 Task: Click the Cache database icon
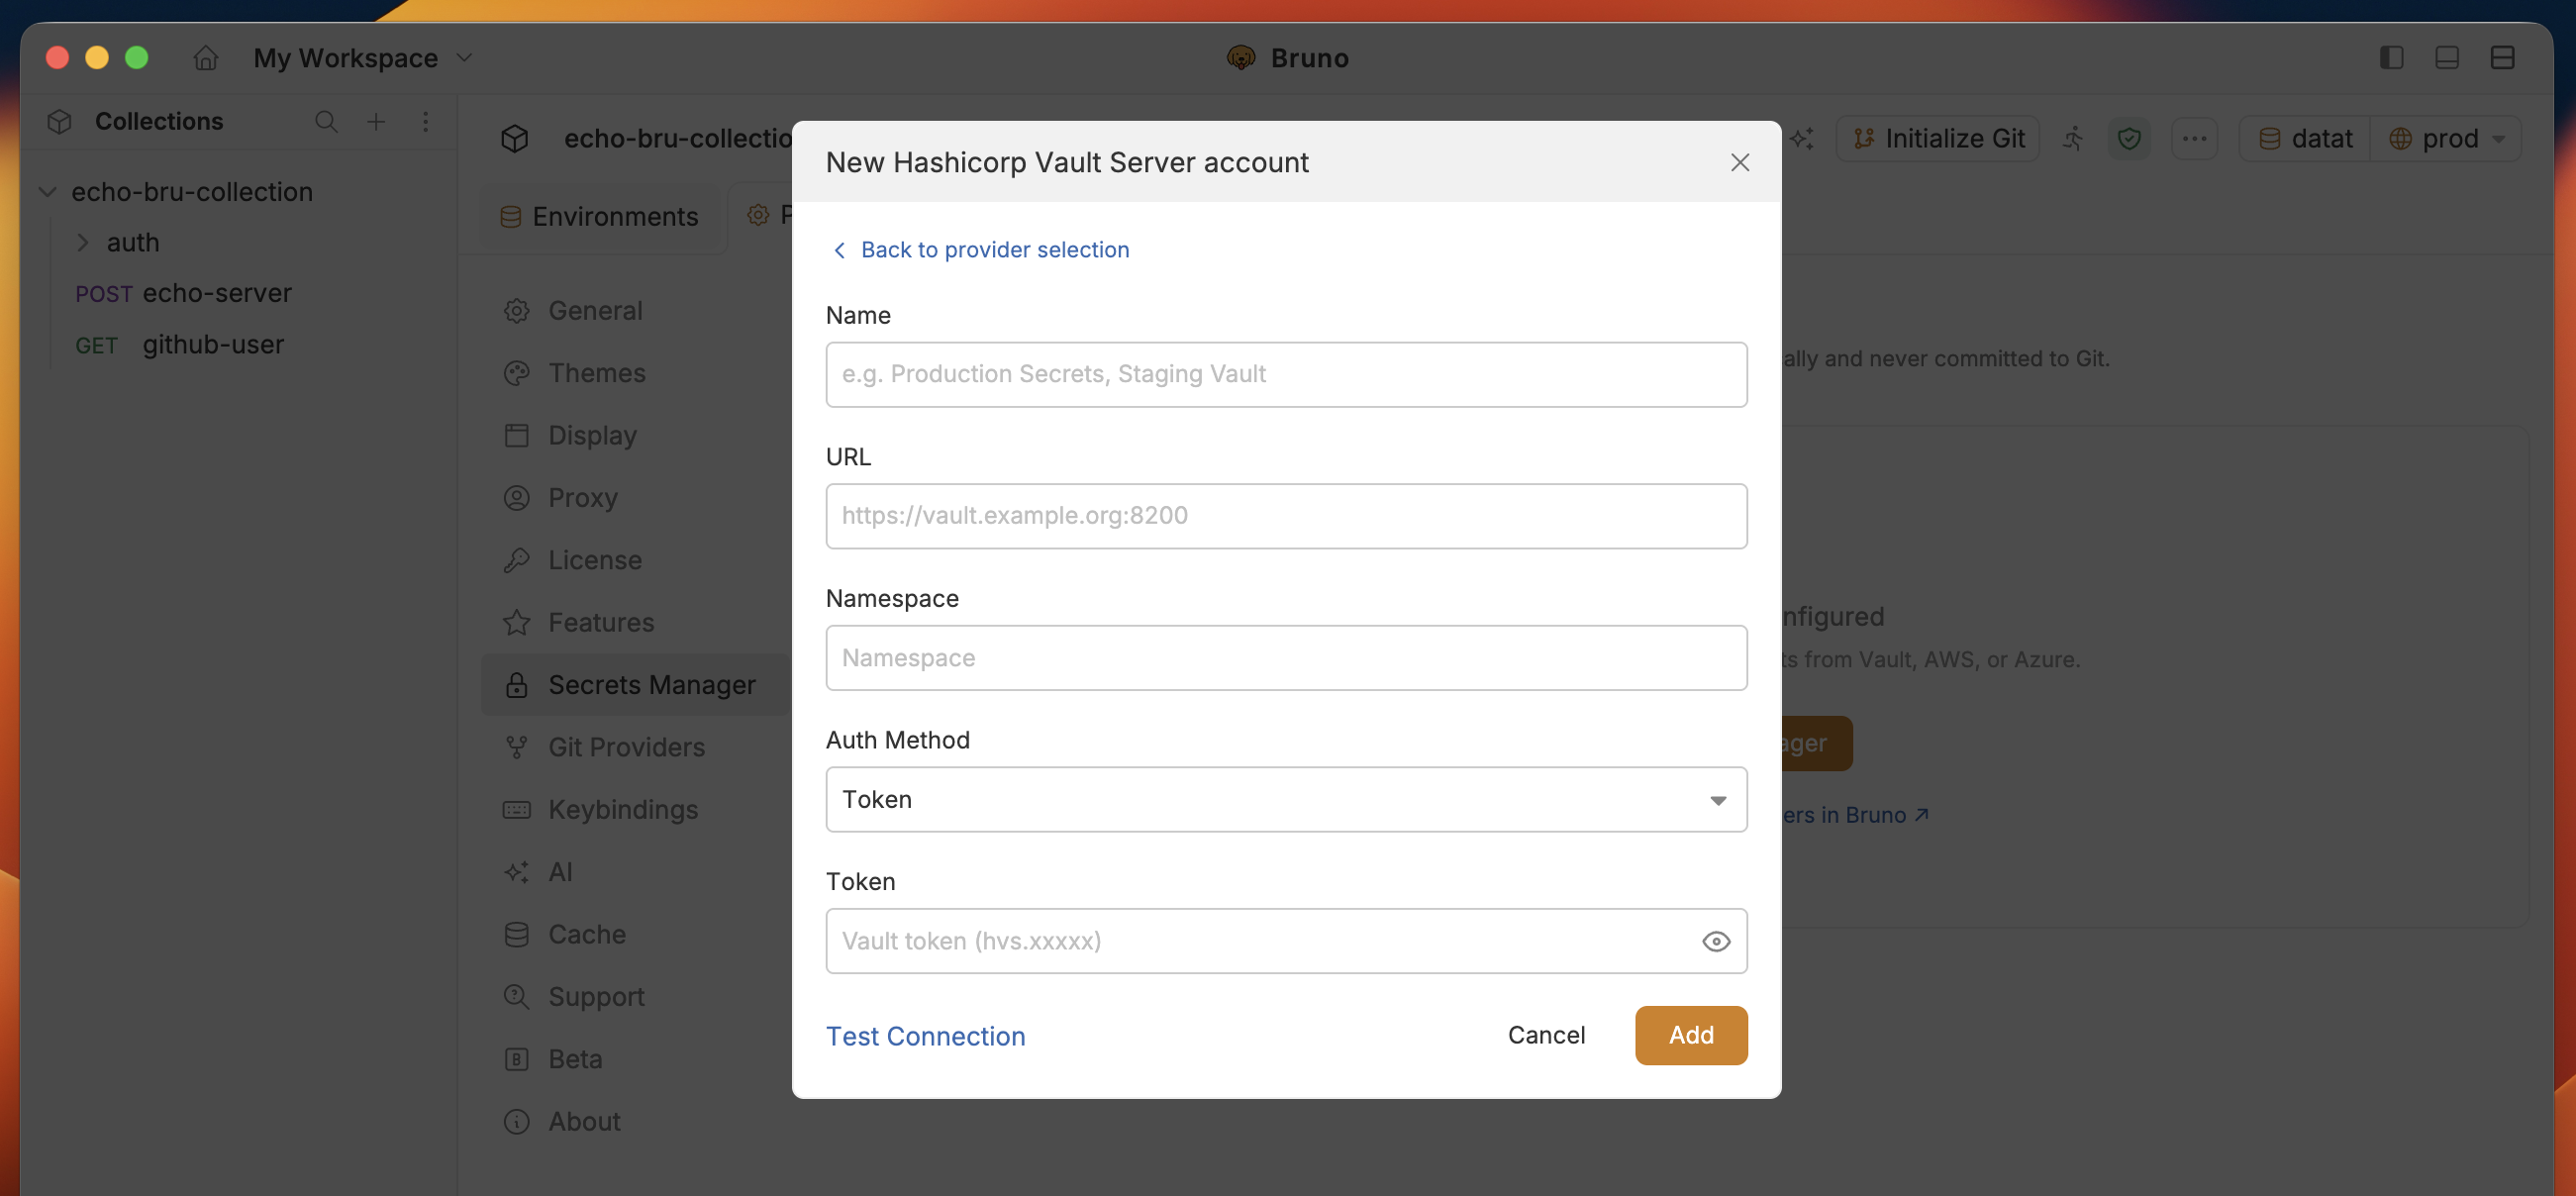tap(517, 935)
